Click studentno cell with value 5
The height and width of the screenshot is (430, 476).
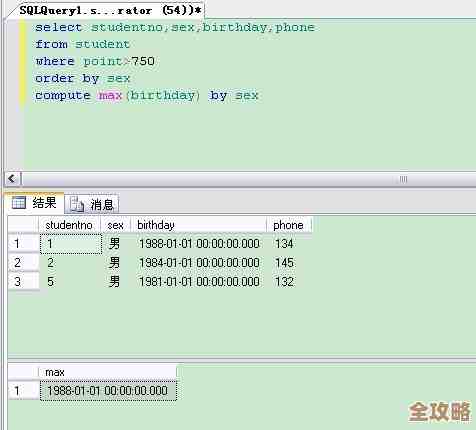[71, 282]
